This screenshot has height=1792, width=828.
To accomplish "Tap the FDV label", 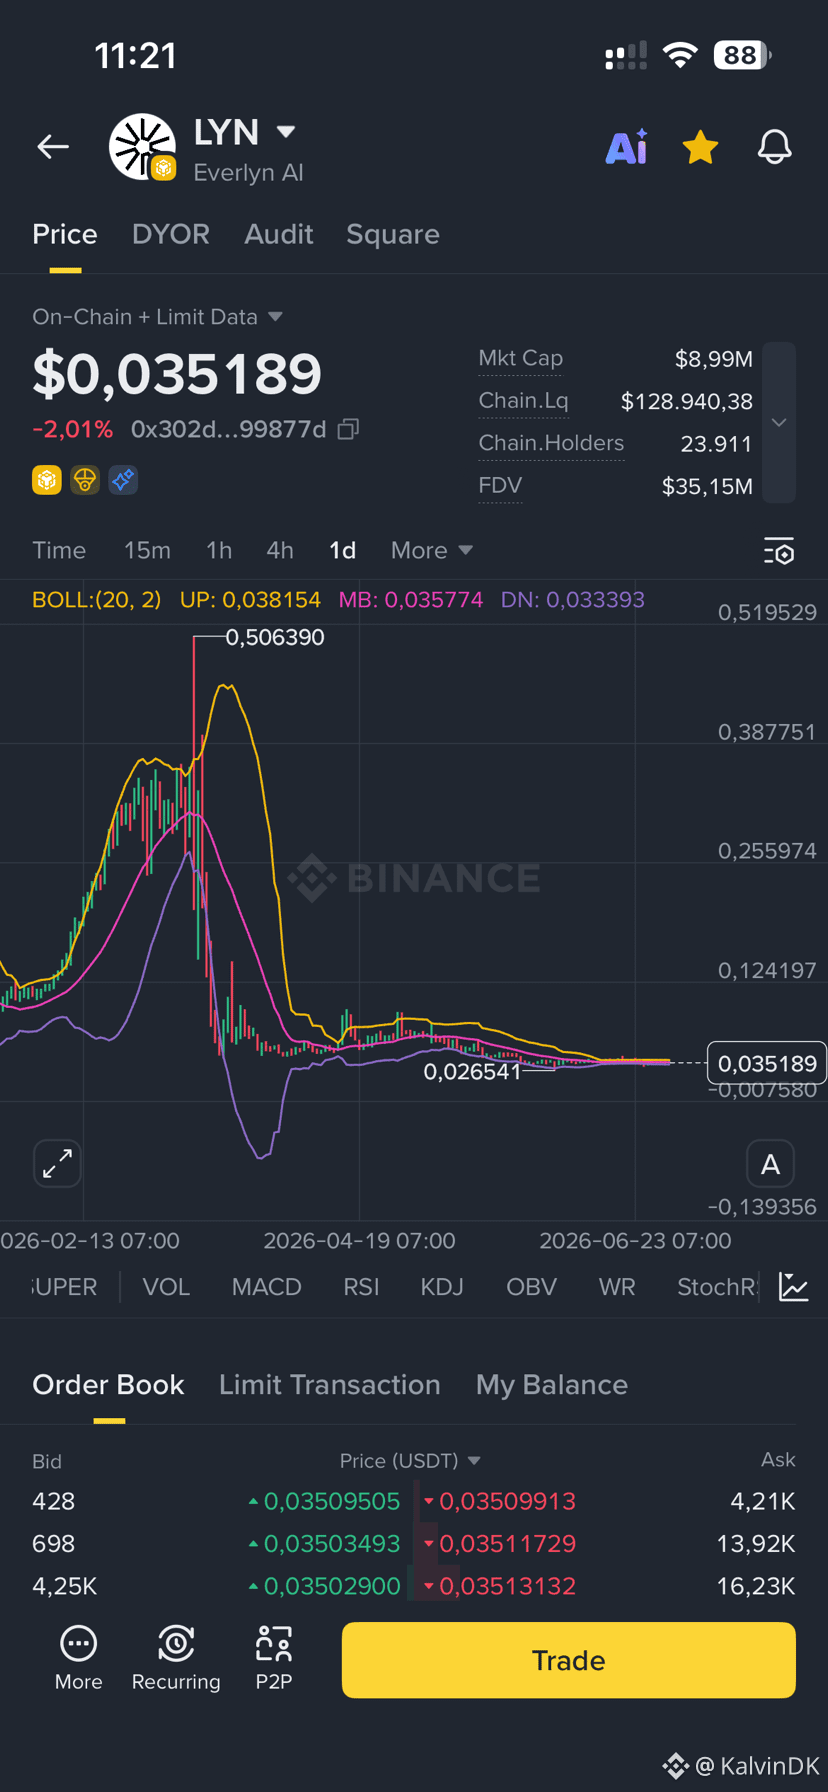I will pos(500,486).
